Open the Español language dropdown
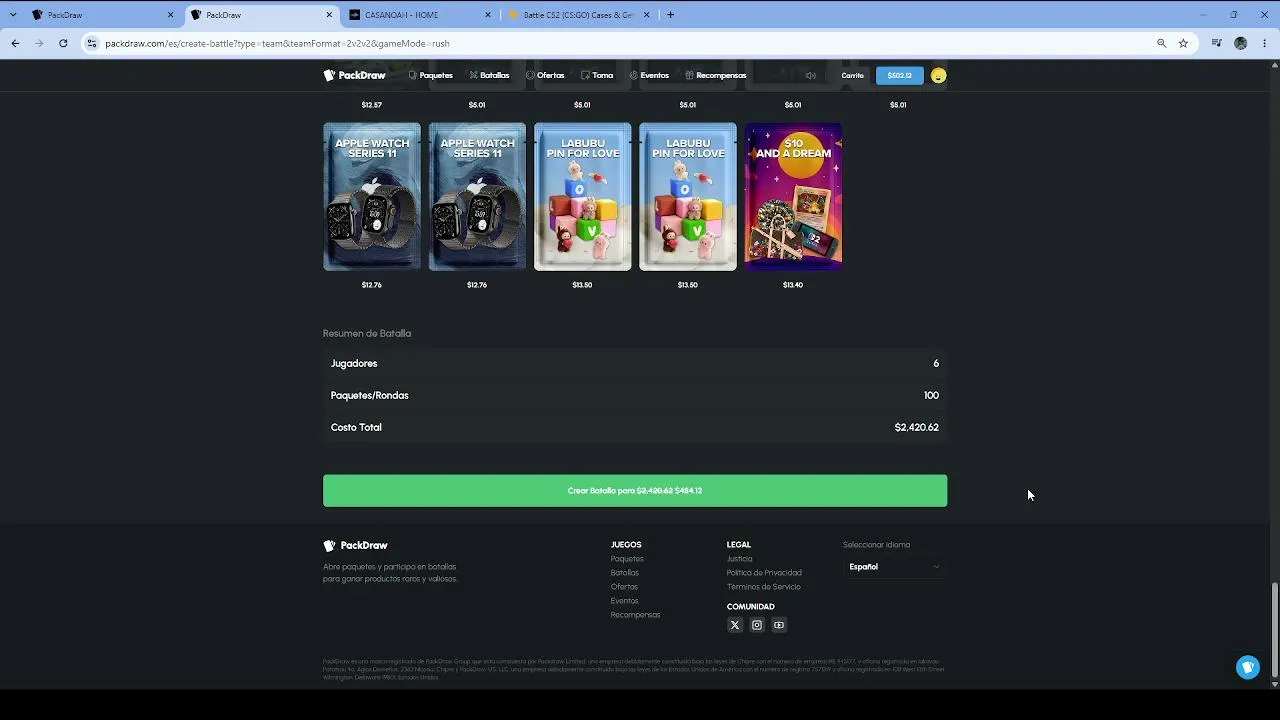This screenshot has width=1280, height=720. 894,567
